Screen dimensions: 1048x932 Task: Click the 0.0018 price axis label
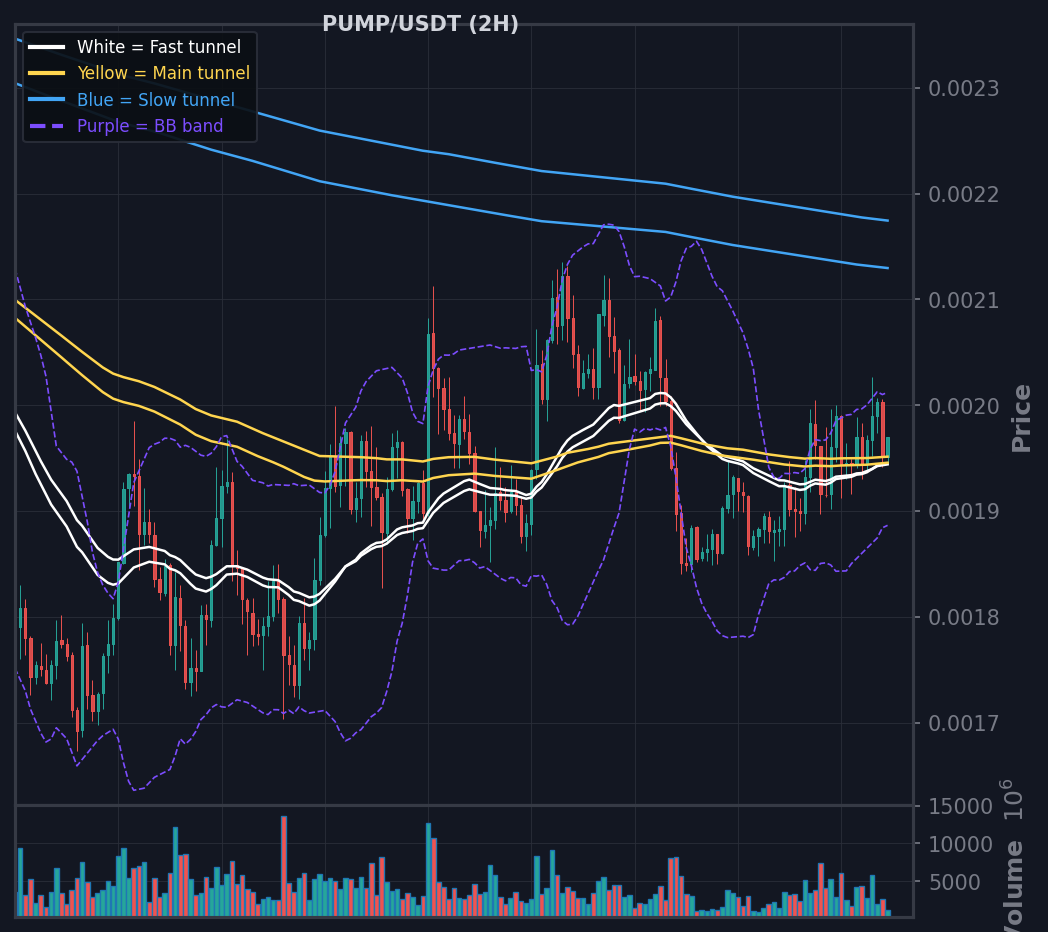(963, 617)
